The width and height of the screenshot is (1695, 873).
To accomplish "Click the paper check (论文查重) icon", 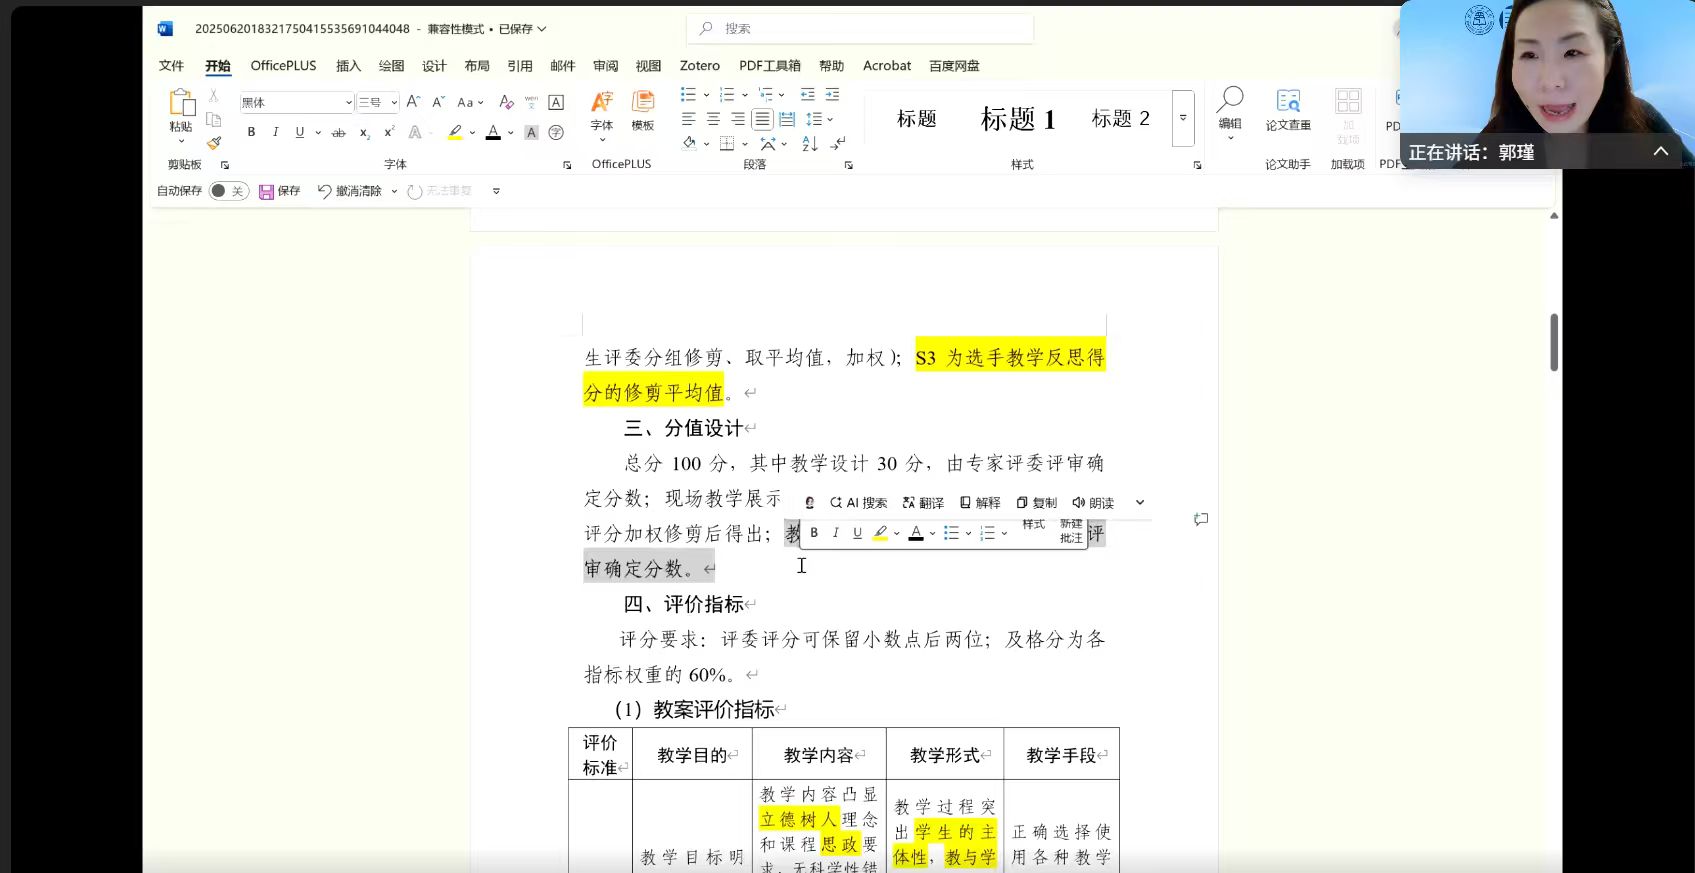I will pyautogui.click(x=1288, y=110).
